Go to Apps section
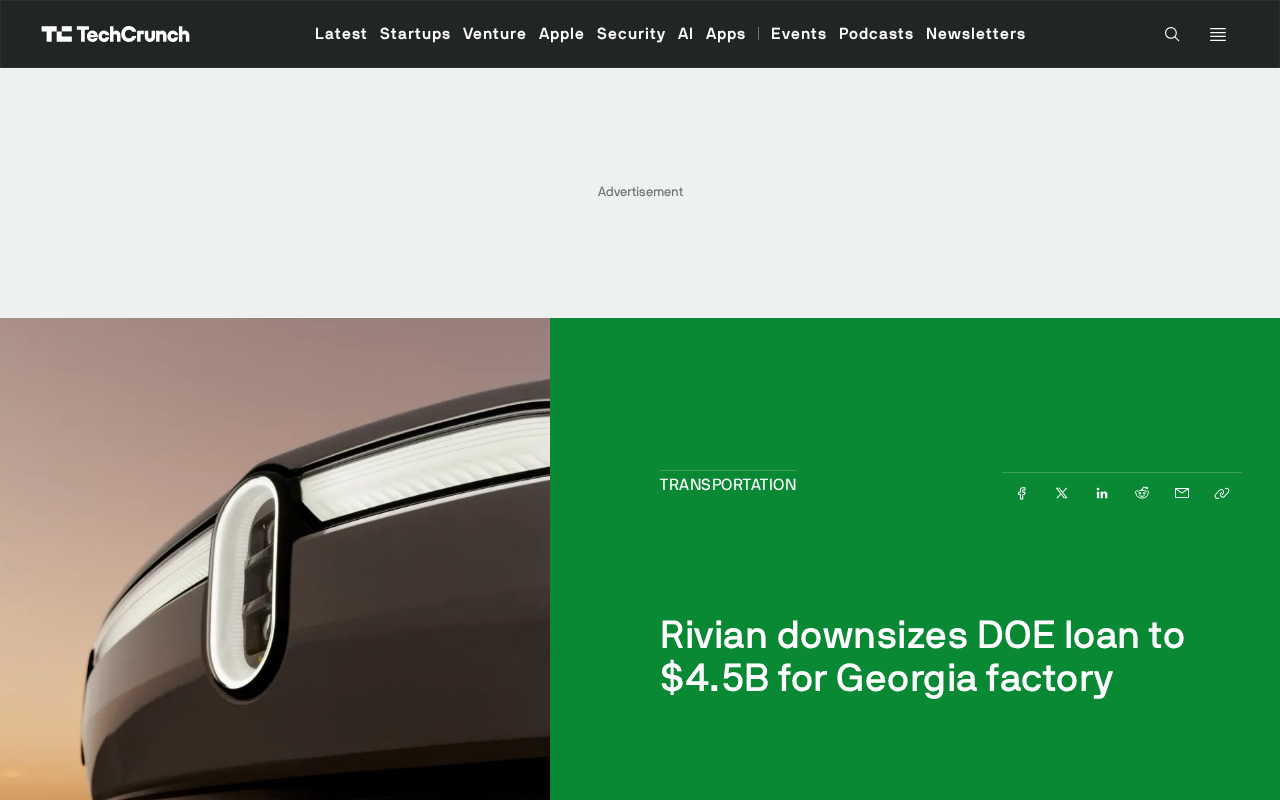This screenshot has width=1280, height=800. click(x=726, y=34)
